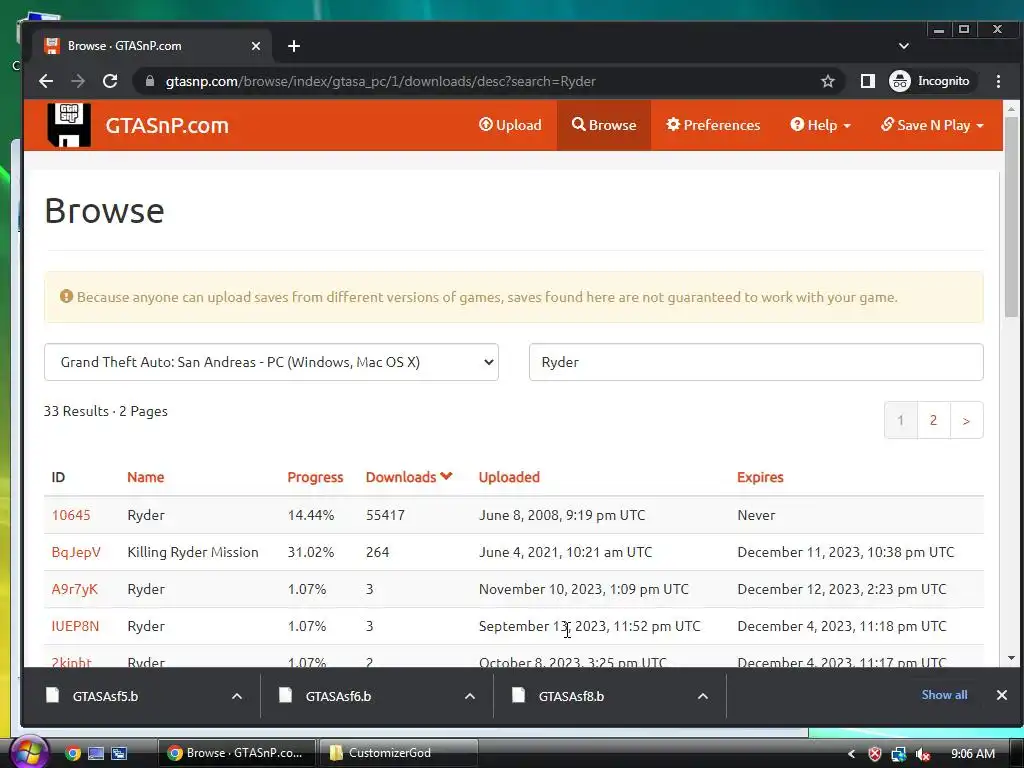Click the muted volume tray icon
Viewport: 1024px width, 768px height.
(923, 754)
